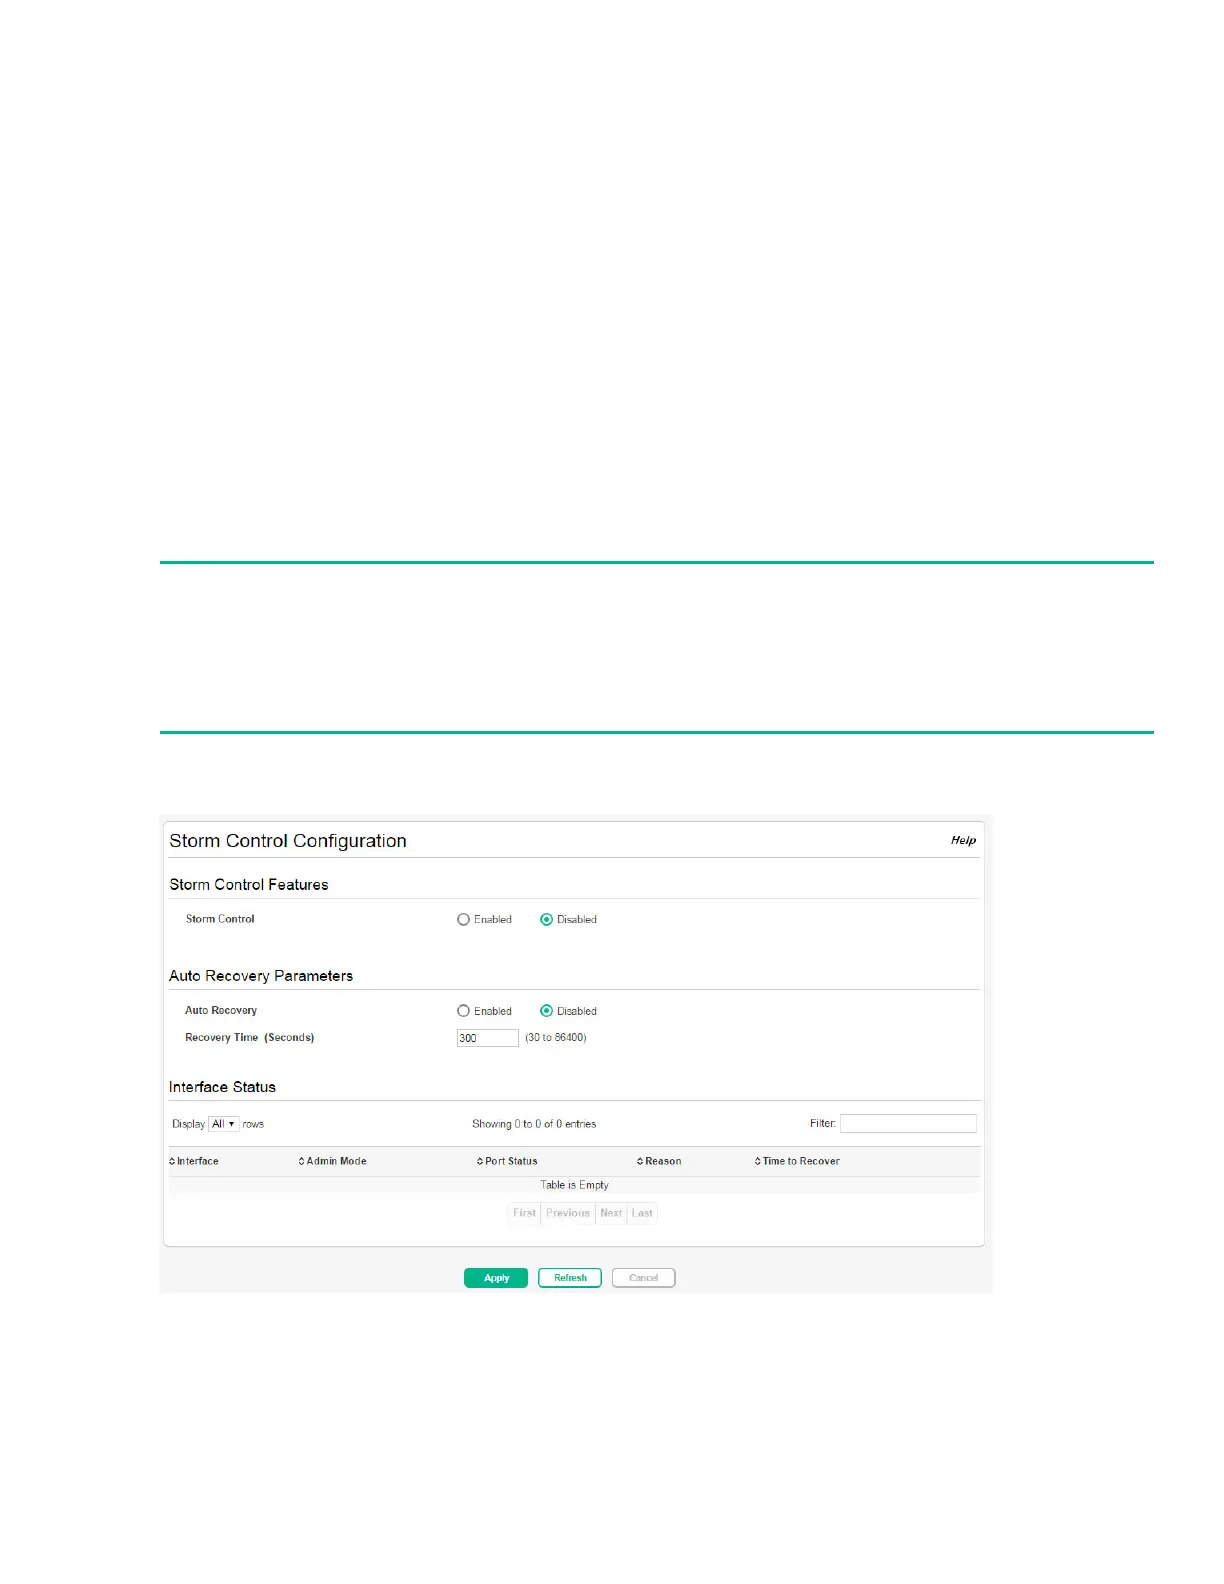Click 'Auto Recovery Parameters' section heading
1224x1584 pixels.
pyautogui.click(x=261, y=976)
